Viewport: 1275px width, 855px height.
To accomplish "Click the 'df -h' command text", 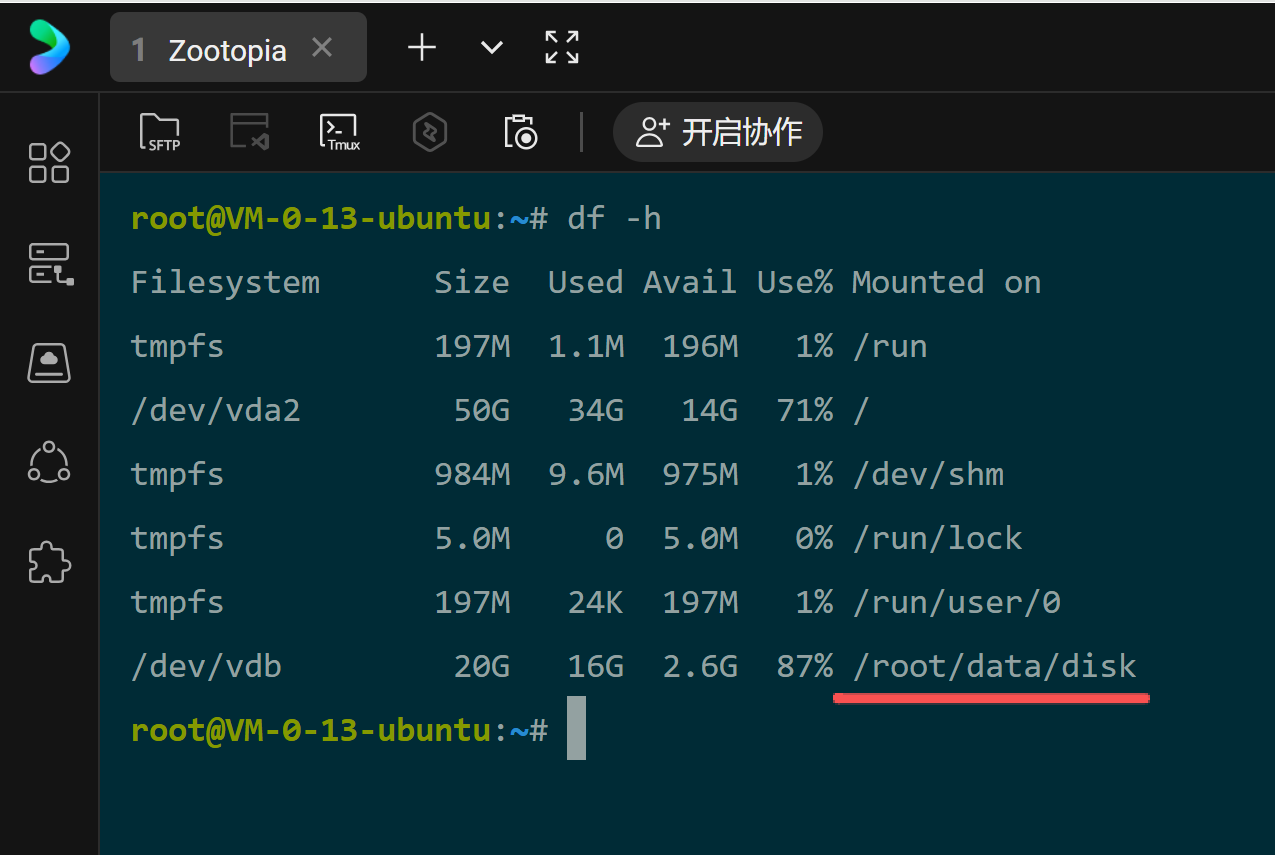I will pyautogui.click(x=614, y=218).
